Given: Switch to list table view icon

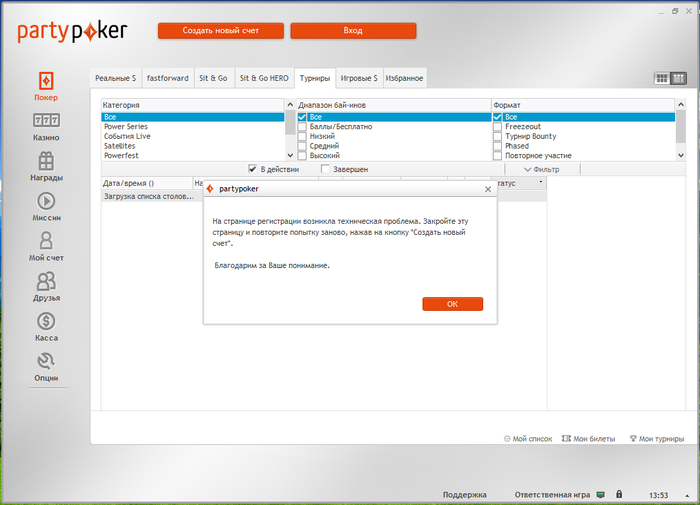Looking at the screenshot, I should click(678, 79).
